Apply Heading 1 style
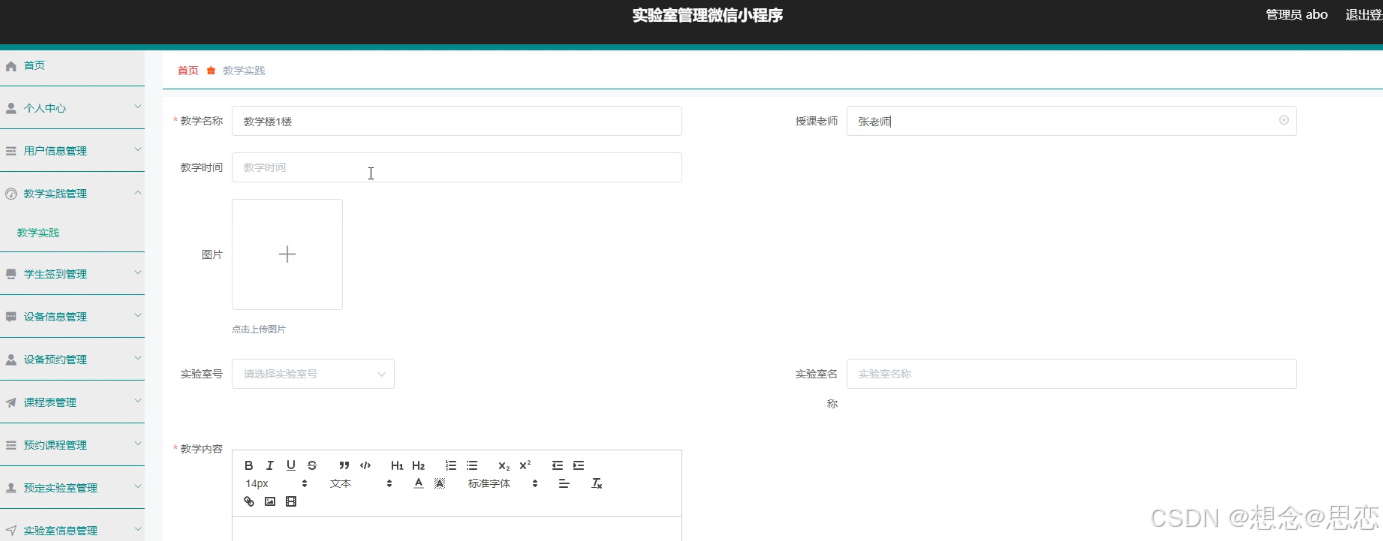 (397, 465)
